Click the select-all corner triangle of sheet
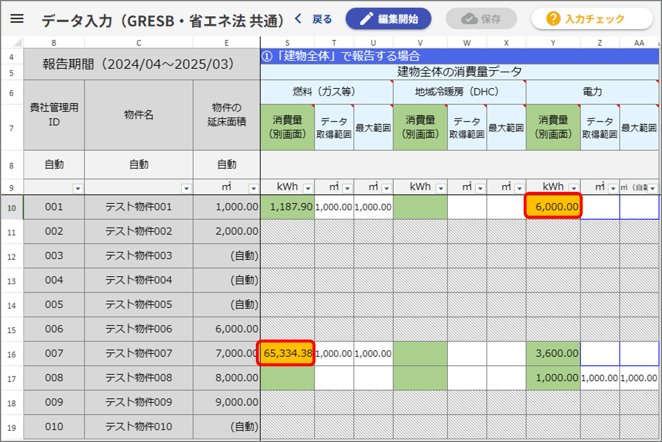662x442 pixels. (18, 43)
